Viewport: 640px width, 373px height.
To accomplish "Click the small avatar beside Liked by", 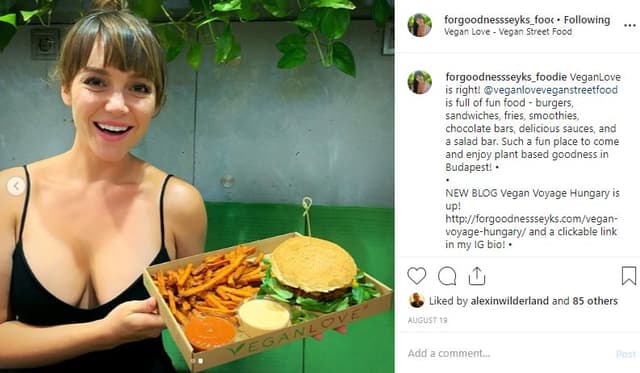I will coord(416,300).
